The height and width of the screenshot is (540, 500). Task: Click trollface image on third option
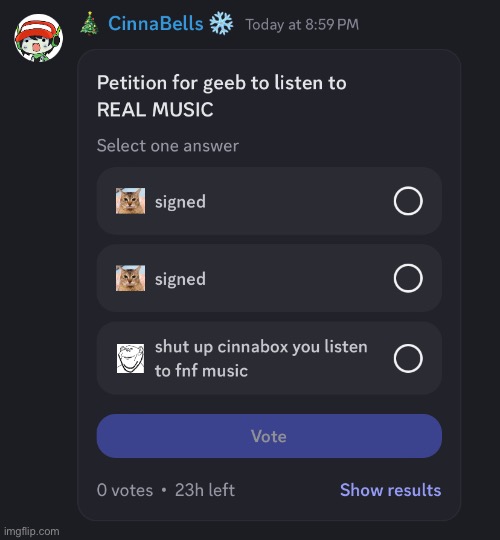point(130,358)
